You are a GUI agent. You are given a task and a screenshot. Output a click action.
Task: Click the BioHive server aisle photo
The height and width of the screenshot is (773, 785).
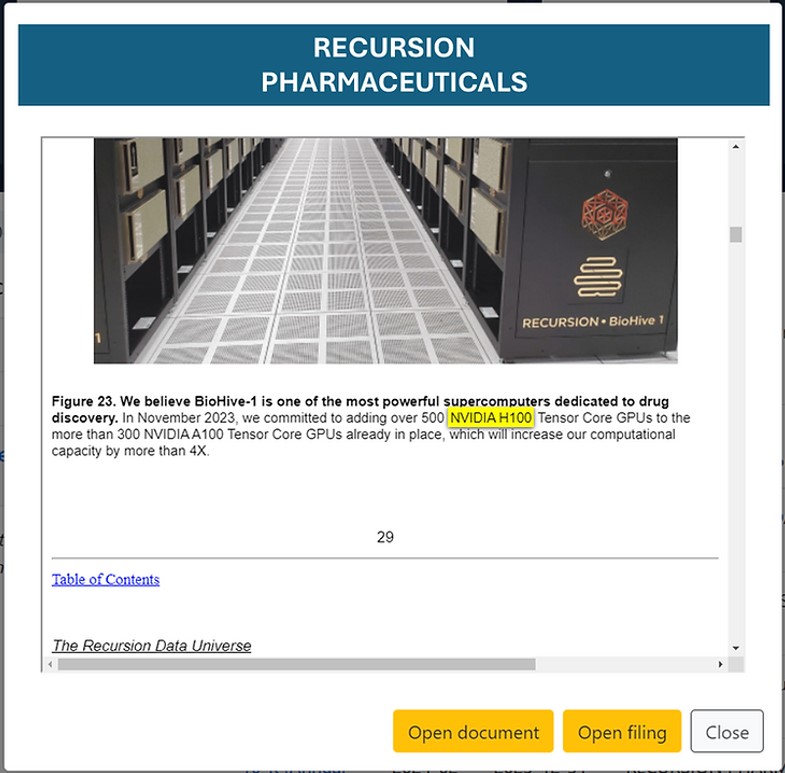(x=385, y=251)
